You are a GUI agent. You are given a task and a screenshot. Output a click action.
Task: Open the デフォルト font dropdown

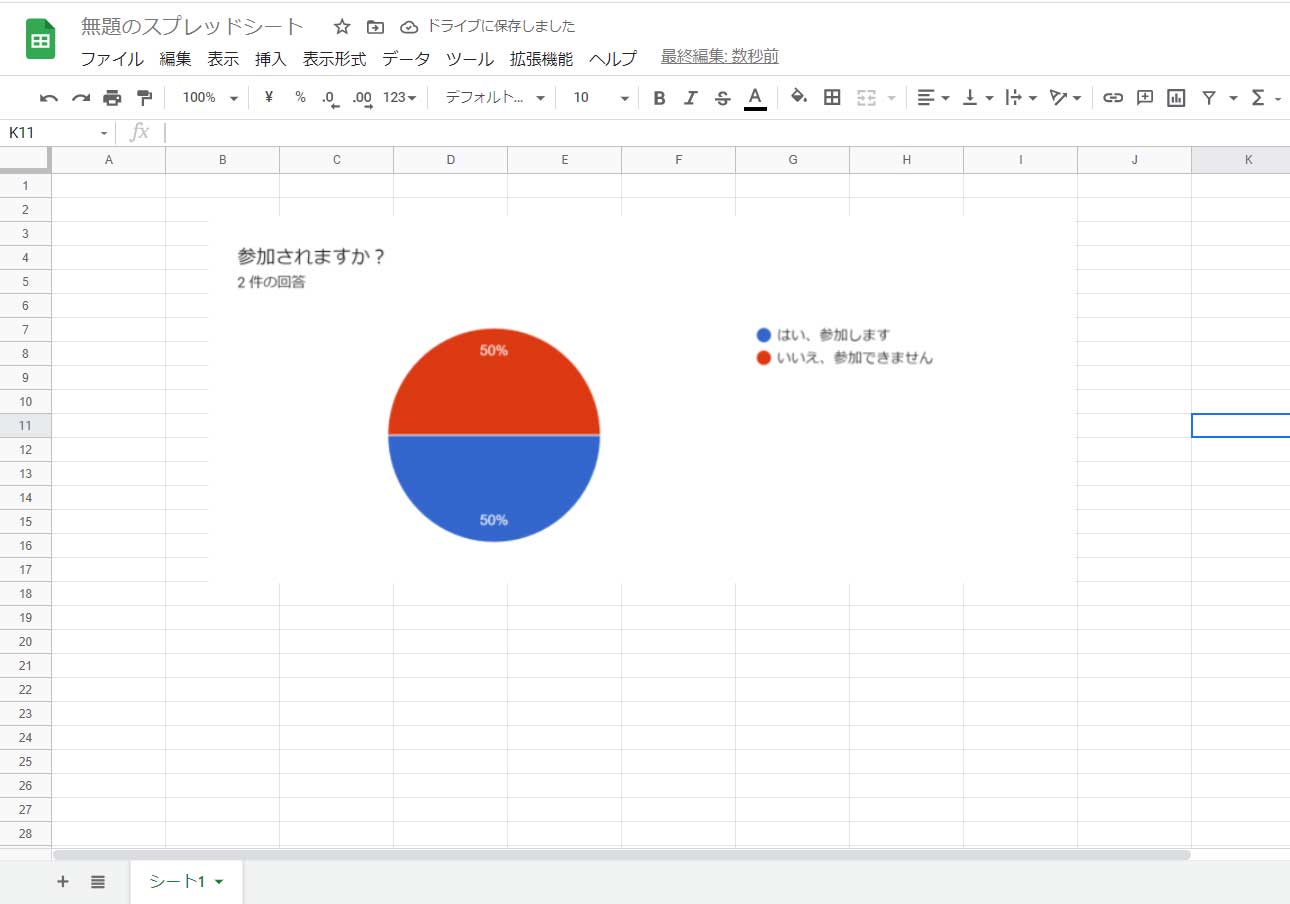pos(495,98)
